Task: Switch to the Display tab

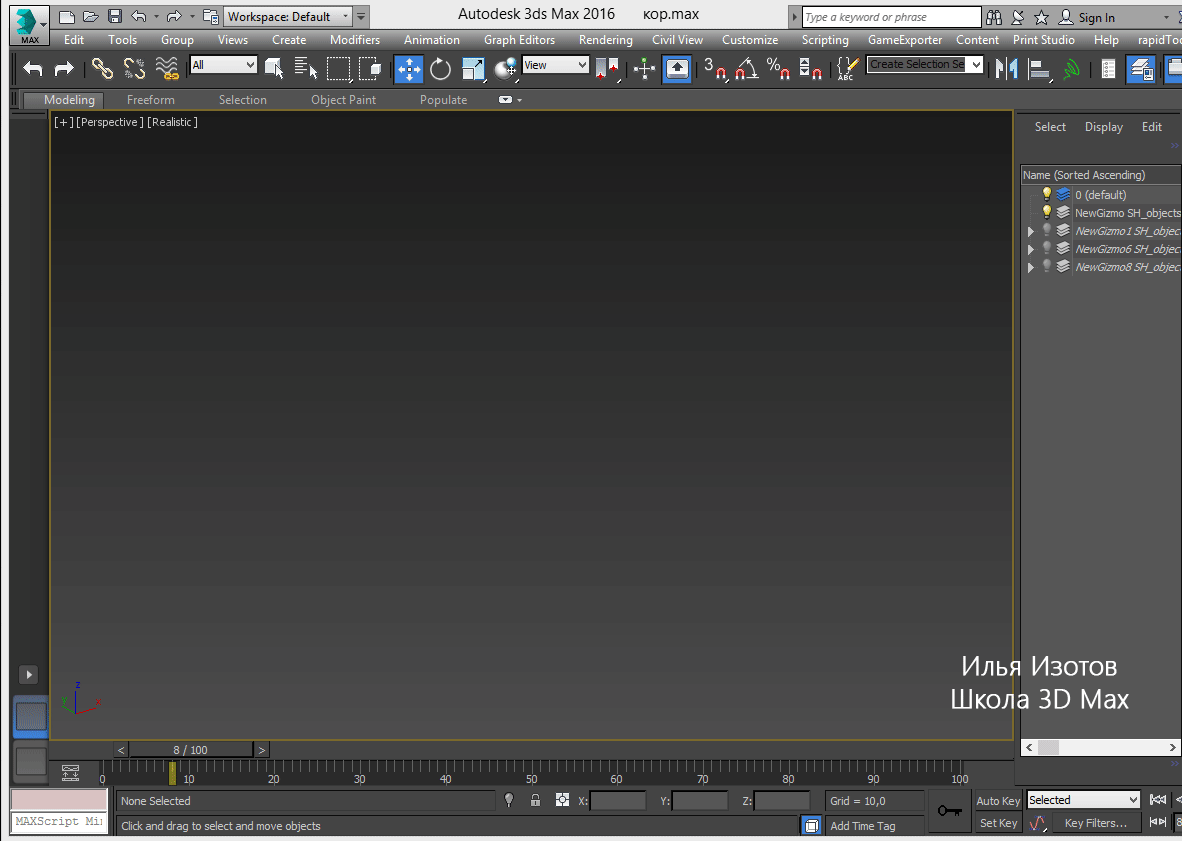Action: pyautogui.click(x=1103, y=127)
